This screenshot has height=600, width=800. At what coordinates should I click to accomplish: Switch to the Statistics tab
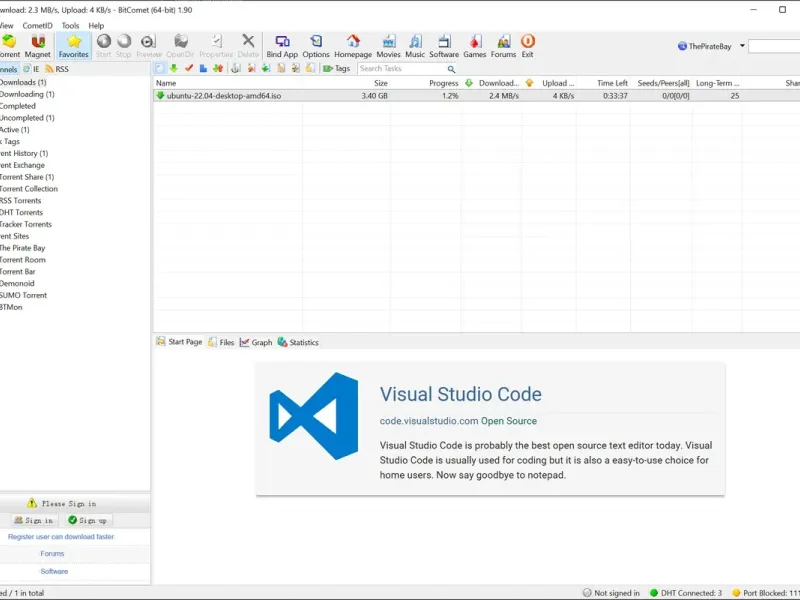pyautogui.click(x=298, y=342)
